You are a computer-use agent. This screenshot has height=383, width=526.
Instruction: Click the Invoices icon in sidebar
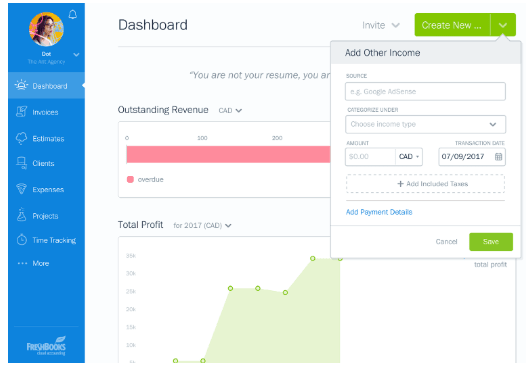tap(21, 111)
